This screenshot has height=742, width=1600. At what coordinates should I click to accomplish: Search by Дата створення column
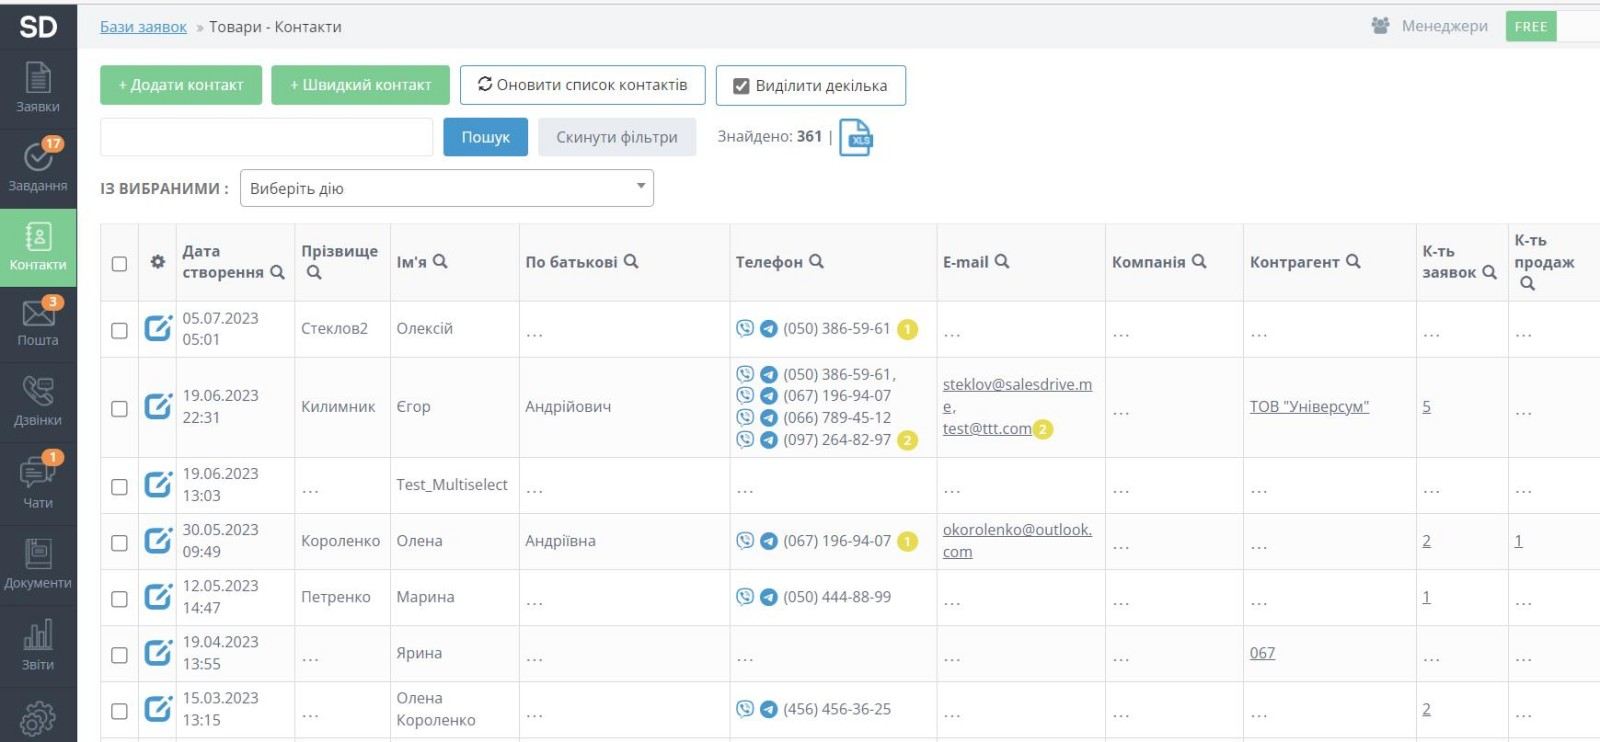coord(278,272)
